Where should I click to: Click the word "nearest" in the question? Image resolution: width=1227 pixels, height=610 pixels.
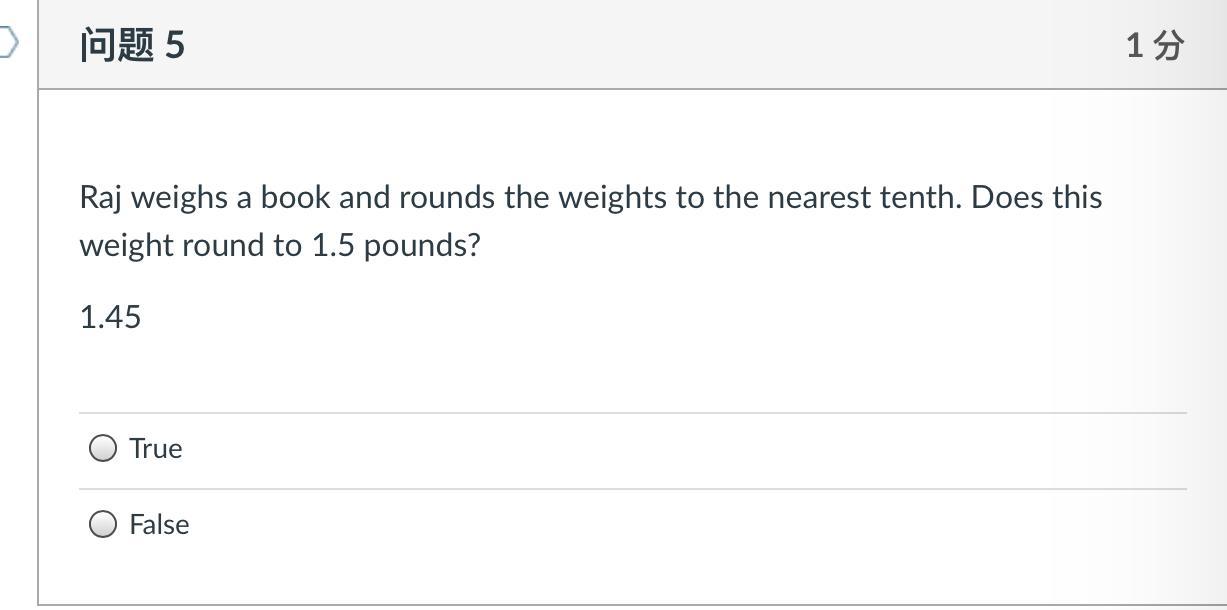pyautogui.click(x=818, y=197)
